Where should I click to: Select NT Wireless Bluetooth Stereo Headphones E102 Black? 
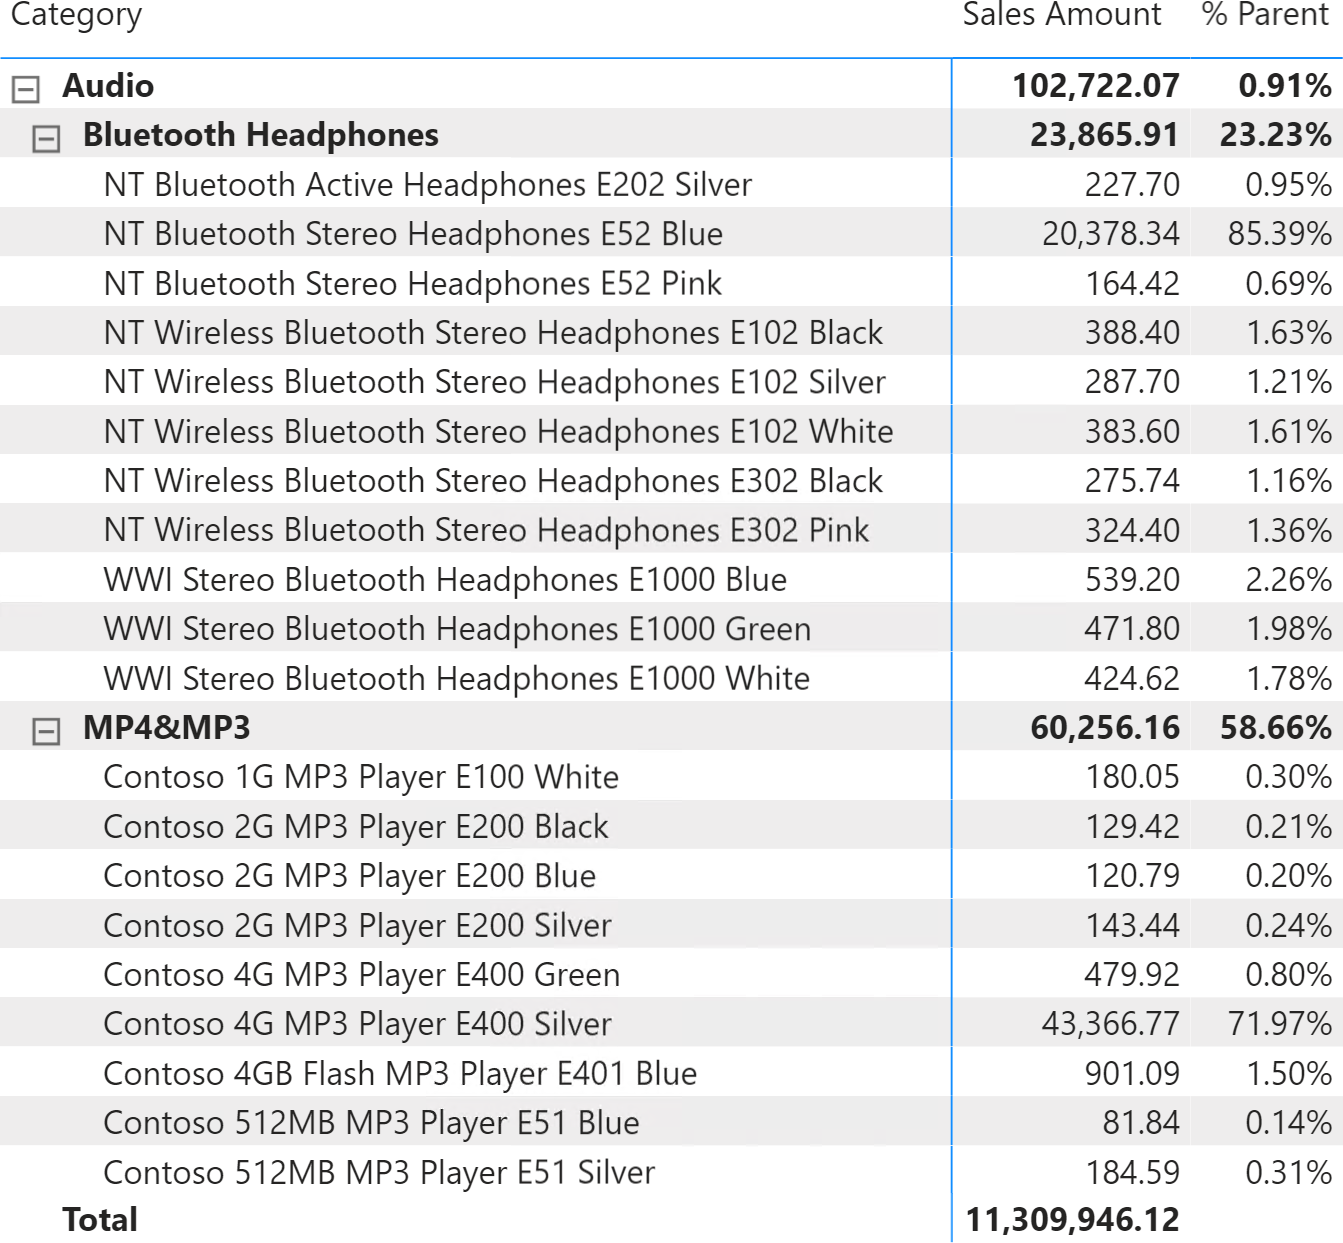[494, 332]
